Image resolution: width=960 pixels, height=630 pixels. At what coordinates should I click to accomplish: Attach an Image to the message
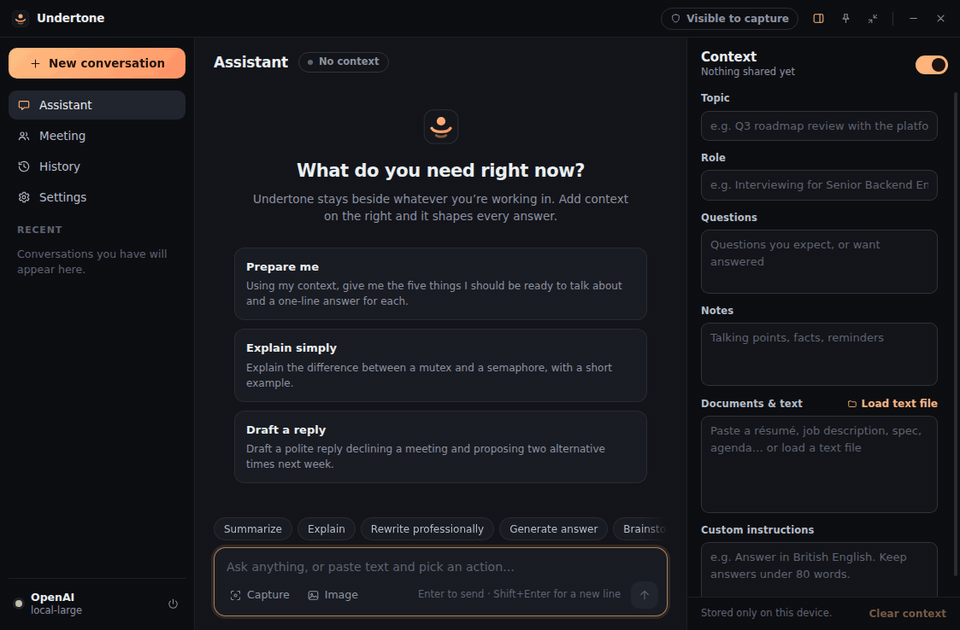tap(332, 595)
